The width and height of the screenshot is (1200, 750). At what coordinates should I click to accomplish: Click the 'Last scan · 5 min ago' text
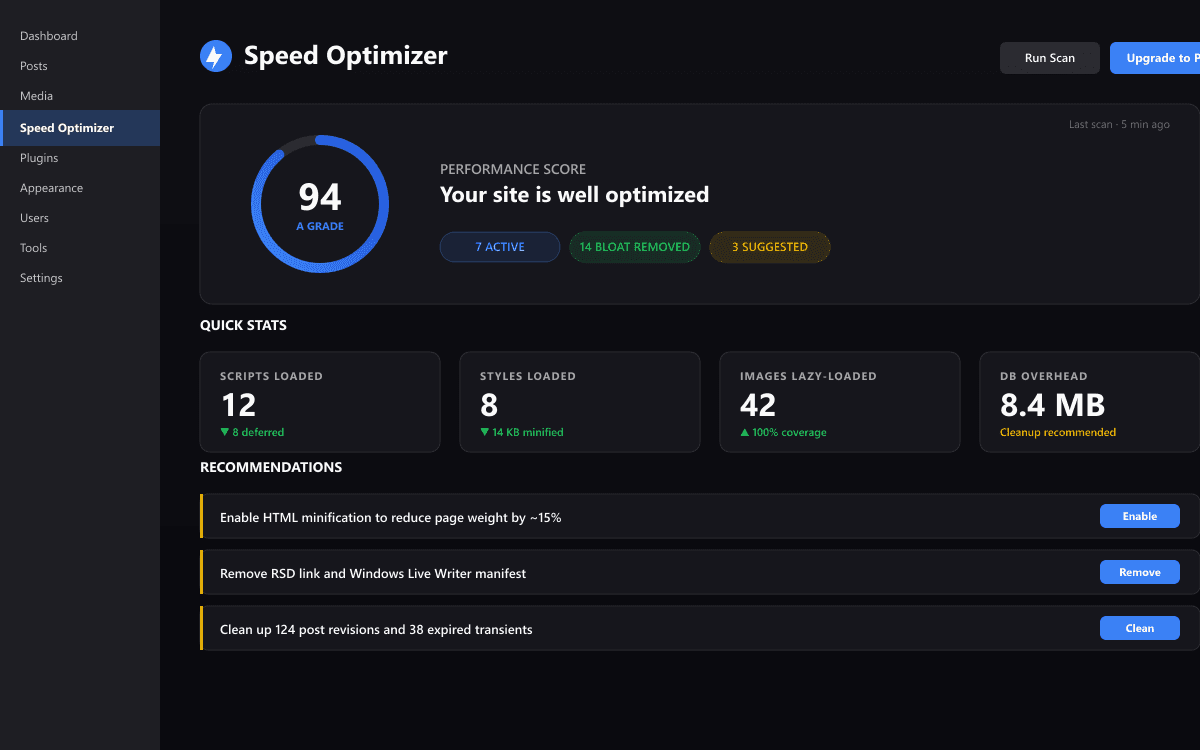click(1119, 125)
